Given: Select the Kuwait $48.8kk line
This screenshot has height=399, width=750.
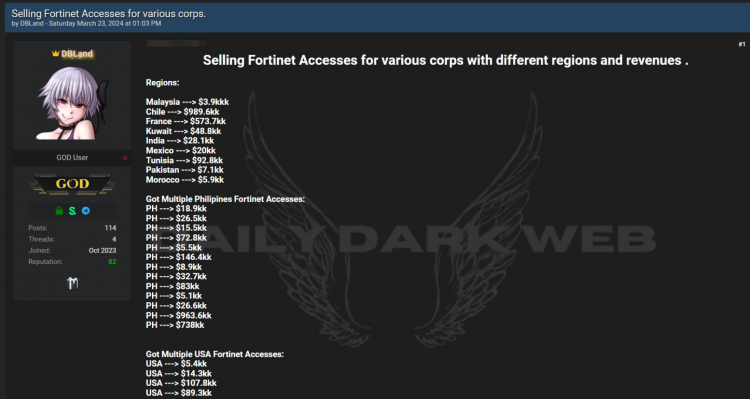Looking at the screenshot, I should (x=183, y=131).
